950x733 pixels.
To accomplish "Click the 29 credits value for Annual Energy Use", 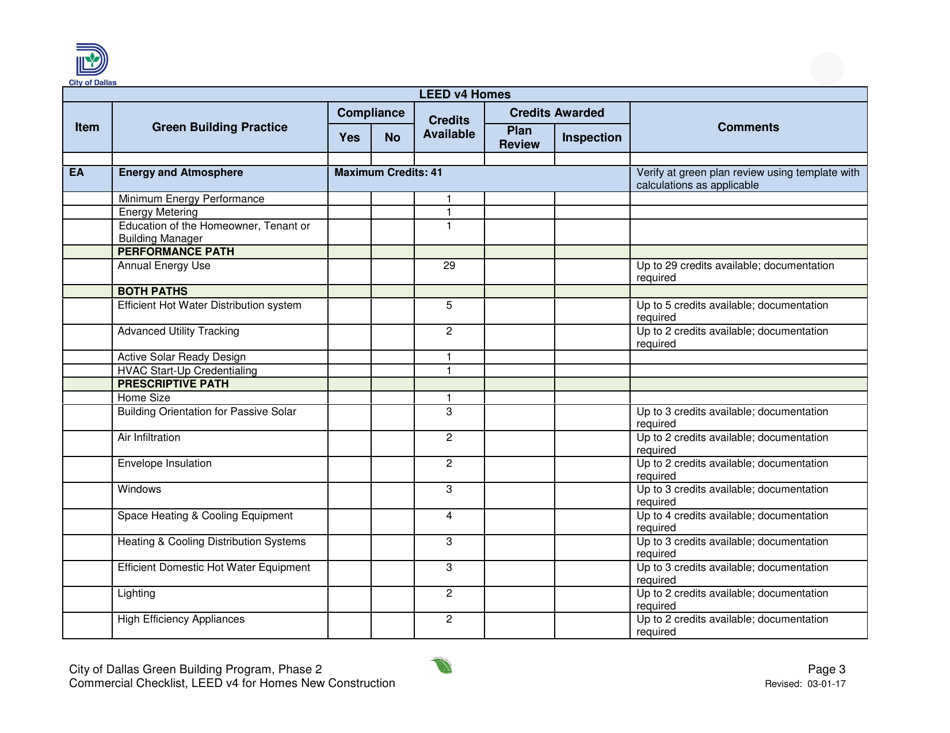I will (446, 265).
